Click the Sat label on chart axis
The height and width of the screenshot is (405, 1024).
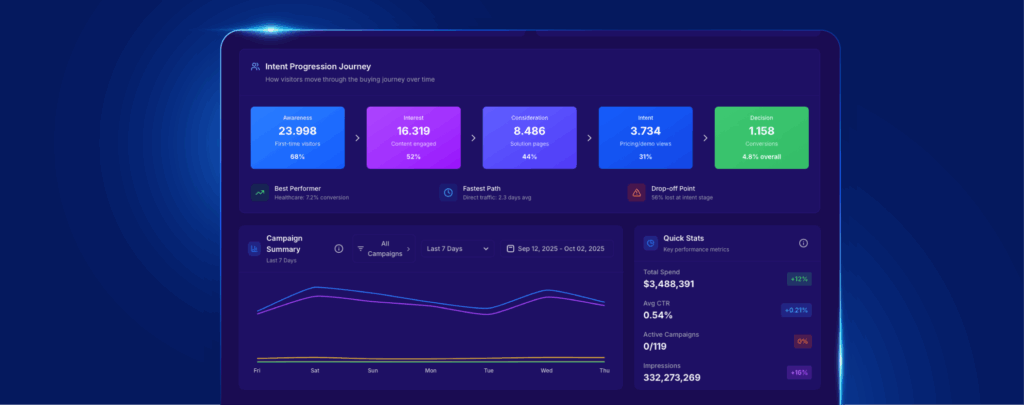pos(315,371)
